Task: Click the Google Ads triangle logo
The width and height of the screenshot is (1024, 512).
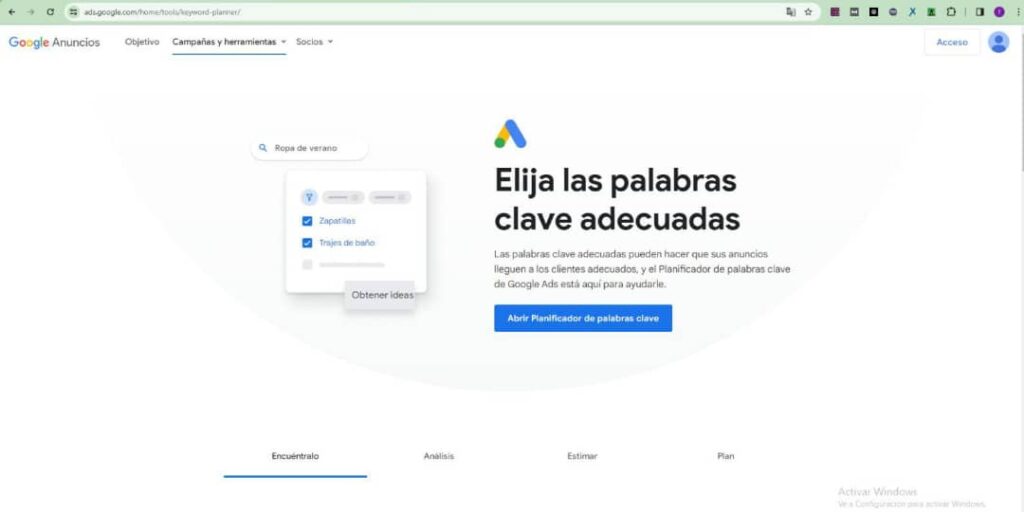Action: pos(510,134)
